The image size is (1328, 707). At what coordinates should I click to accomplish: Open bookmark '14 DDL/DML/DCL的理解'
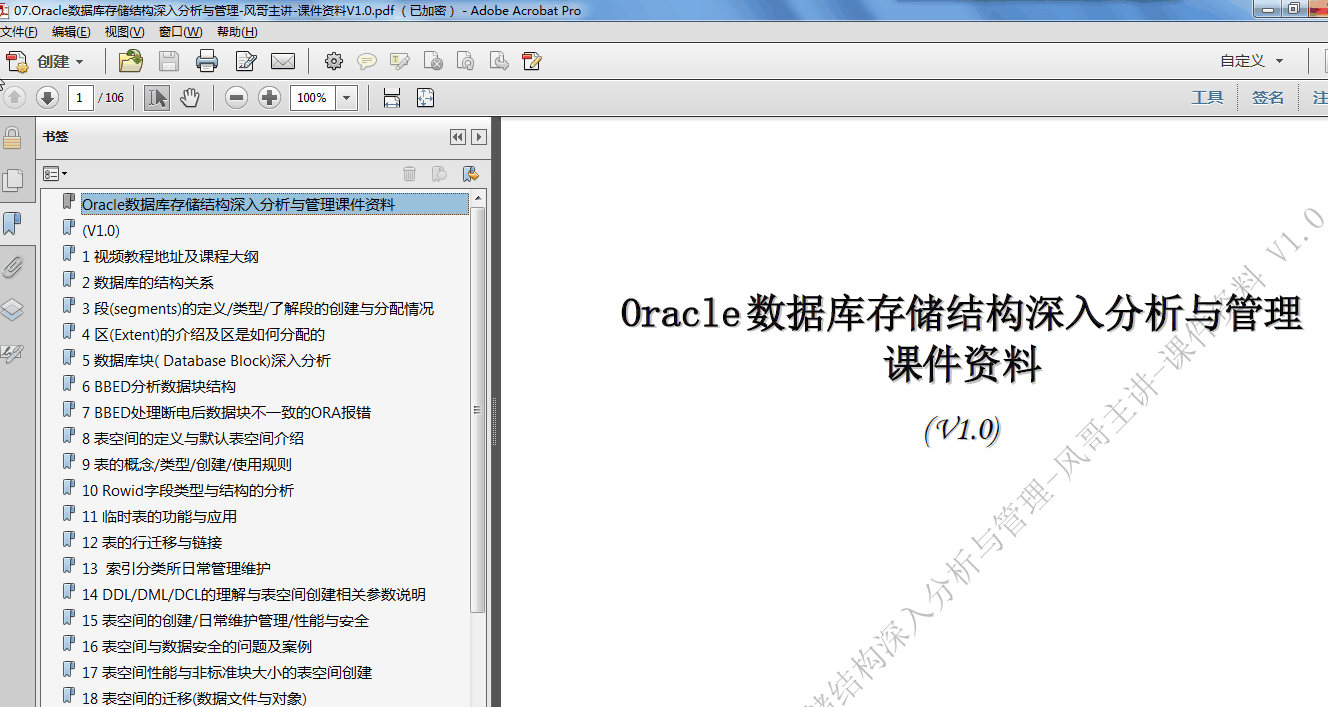(x=253, y=594)
